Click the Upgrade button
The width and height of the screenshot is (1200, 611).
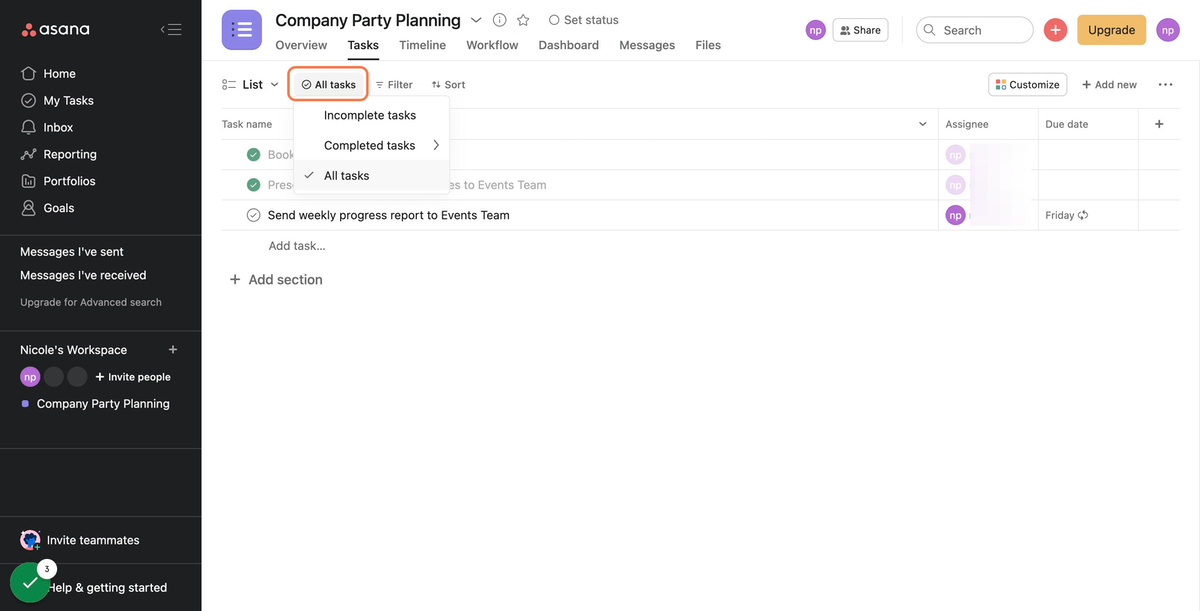(1111, 30)
